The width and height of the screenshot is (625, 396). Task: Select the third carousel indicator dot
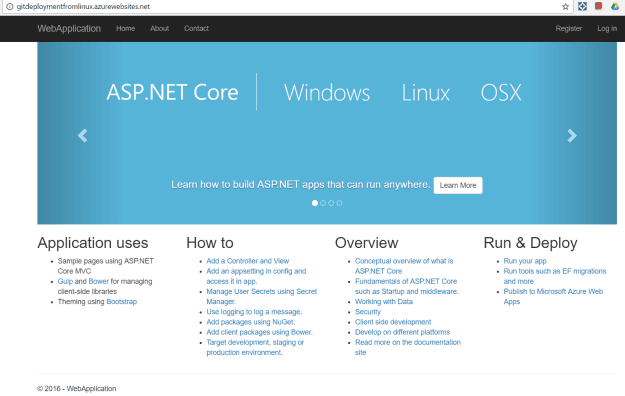coord(331,203)
